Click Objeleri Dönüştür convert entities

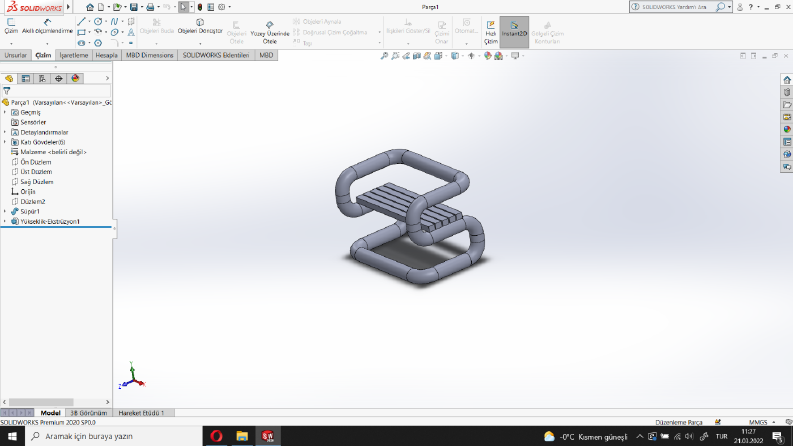[200, 26]
